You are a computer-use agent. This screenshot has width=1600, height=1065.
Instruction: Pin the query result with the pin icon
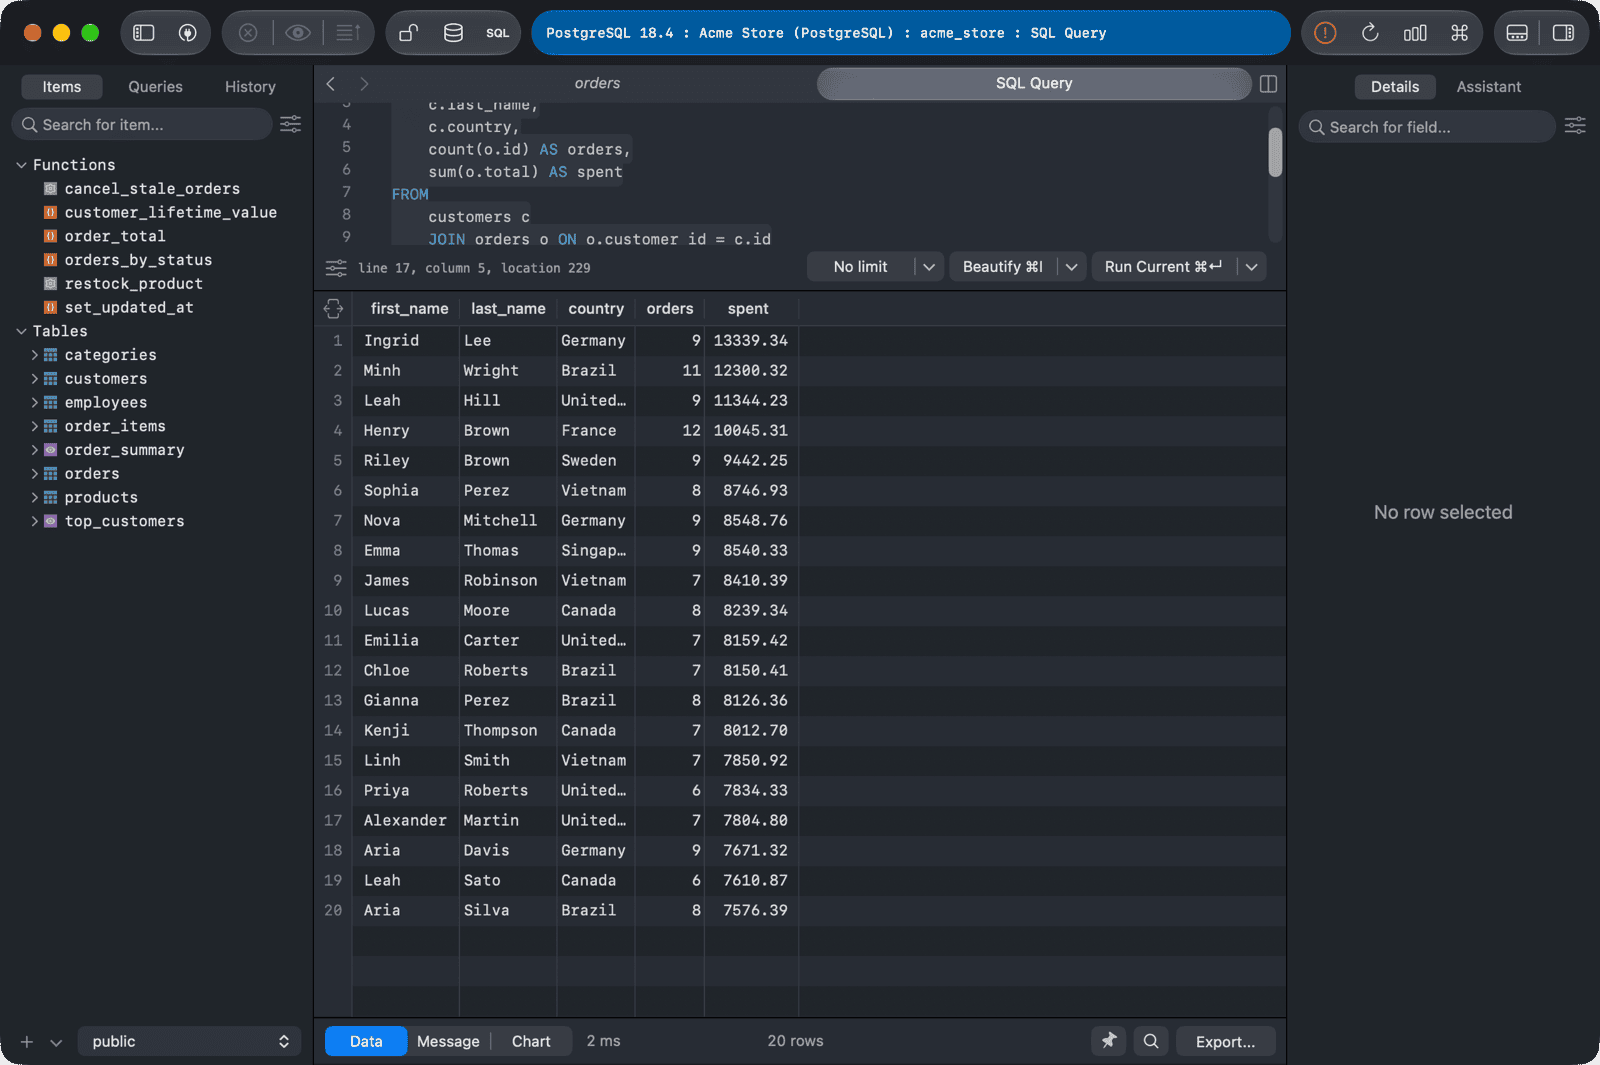[1109, 1041]
